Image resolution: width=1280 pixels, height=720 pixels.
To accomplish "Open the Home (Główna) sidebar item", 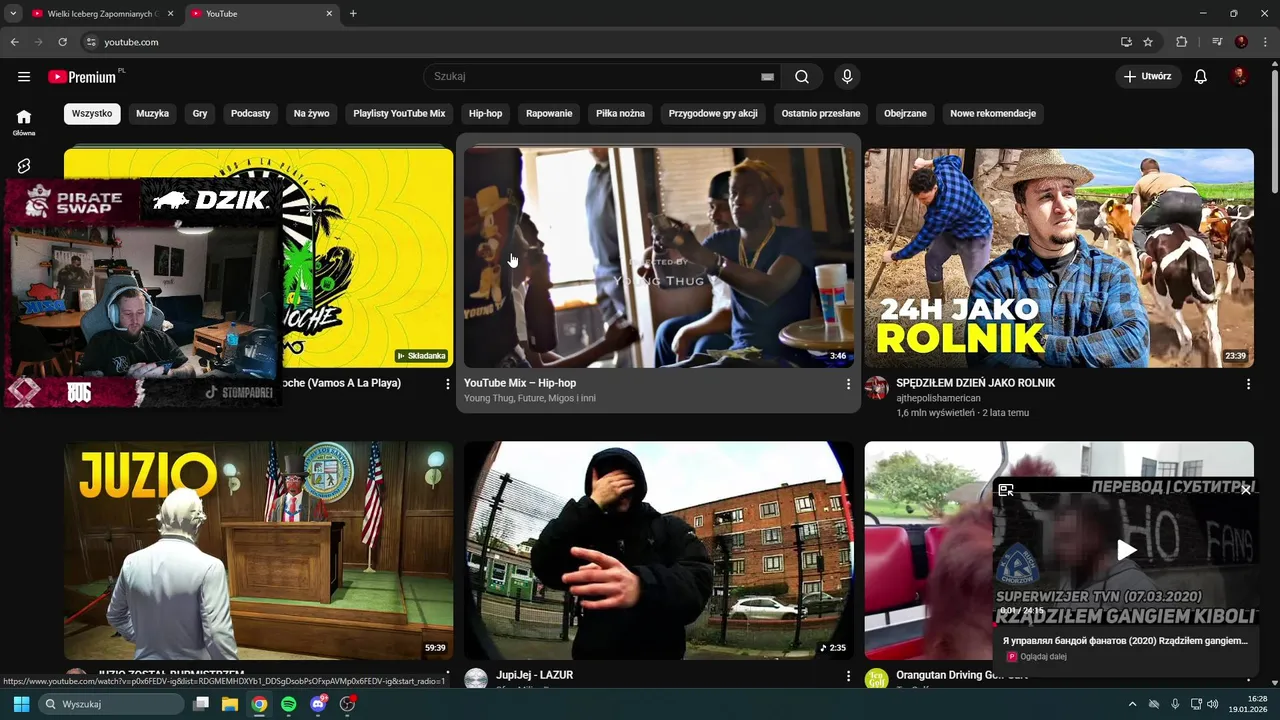I will click(24, 122).
